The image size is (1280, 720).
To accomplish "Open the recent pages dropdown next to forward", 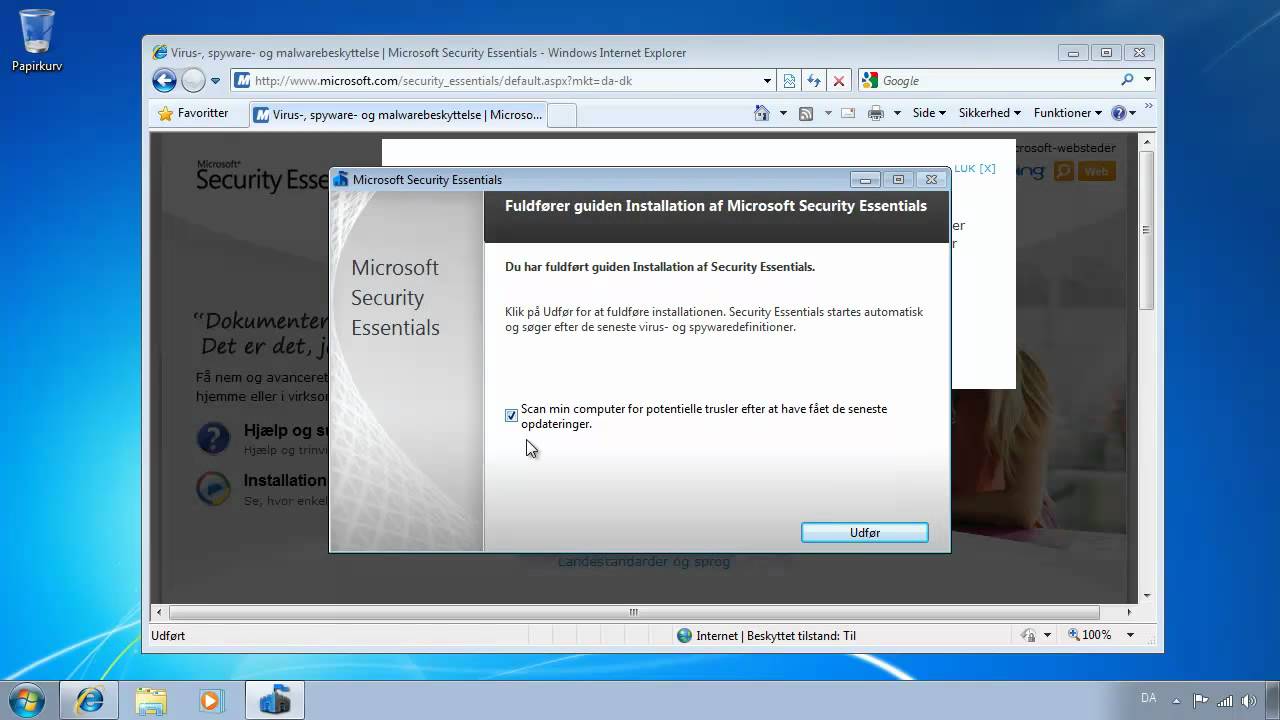I will click(215, 81).
